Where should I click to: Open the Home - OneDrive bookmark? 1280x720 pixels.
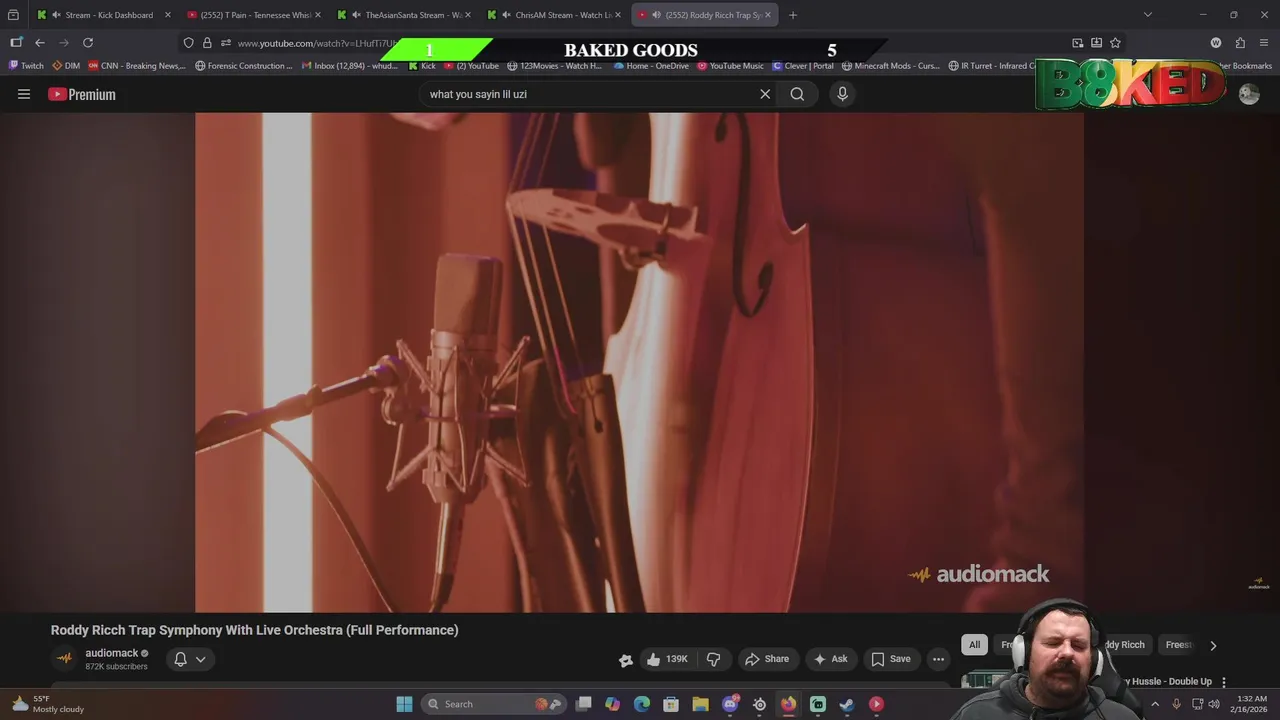click(x=651, y=66)
